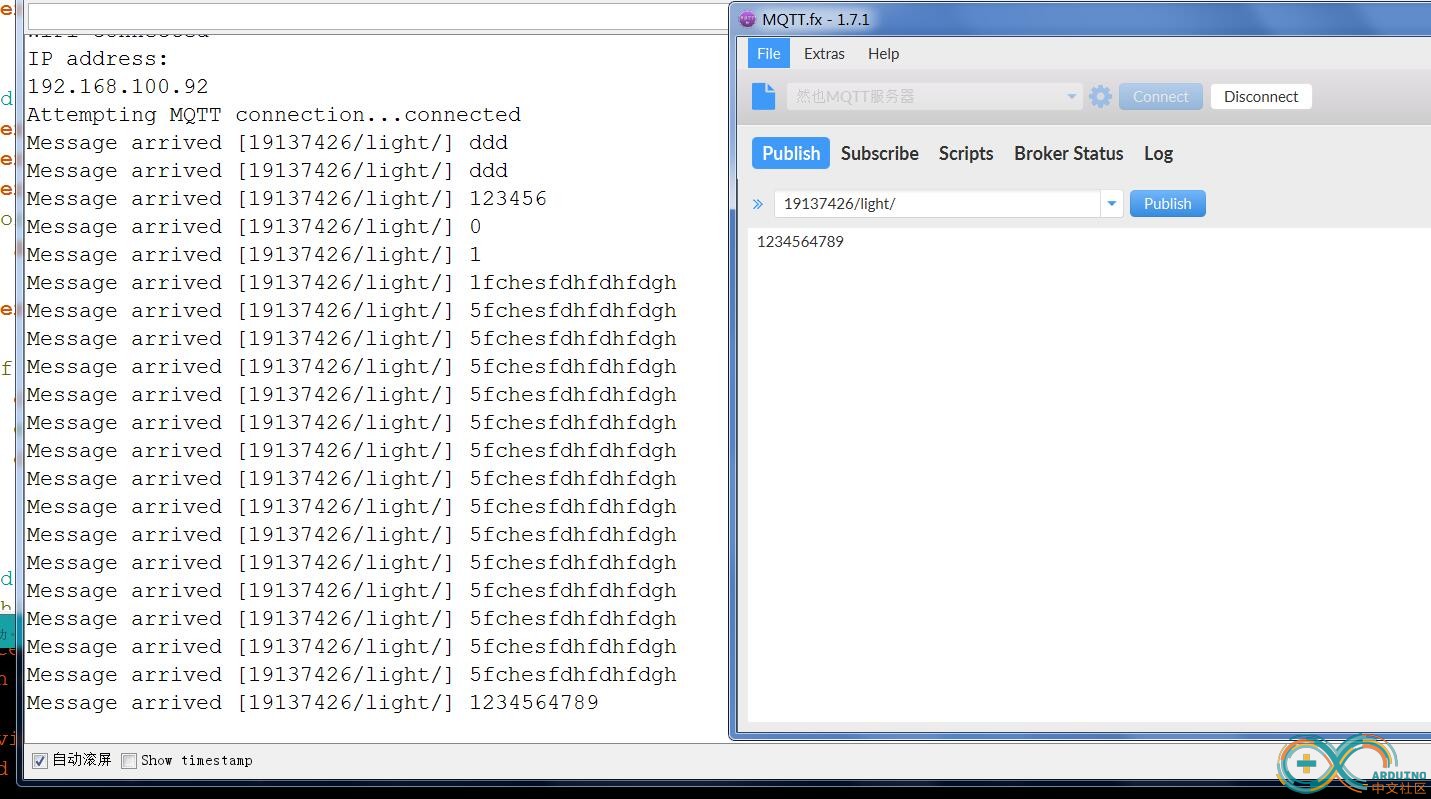Click the 'Attempting MQTT connection...connected' line
This screenshot has height=799, width=1431.
click(274, 115)
